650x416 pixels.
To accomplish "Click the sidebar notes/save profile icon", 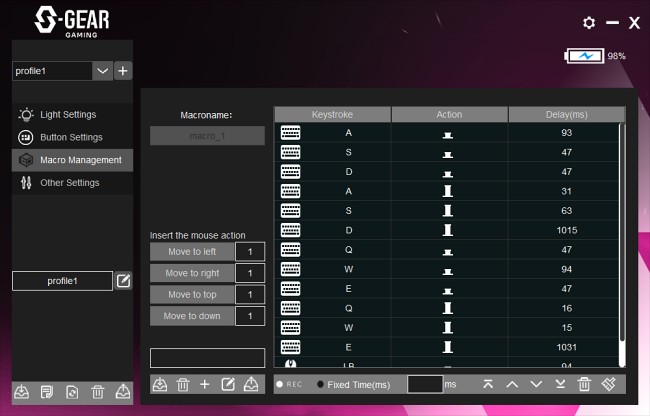I will [x=47, y=392].
